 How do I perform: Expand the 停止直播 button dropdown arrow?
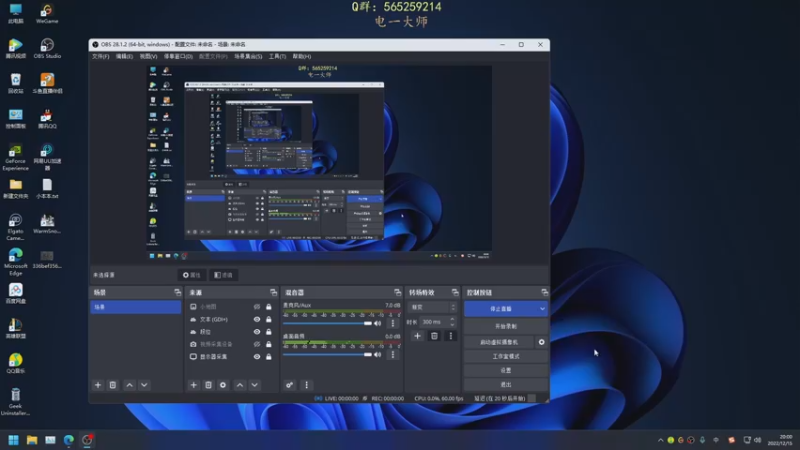[x=542, y=309]
